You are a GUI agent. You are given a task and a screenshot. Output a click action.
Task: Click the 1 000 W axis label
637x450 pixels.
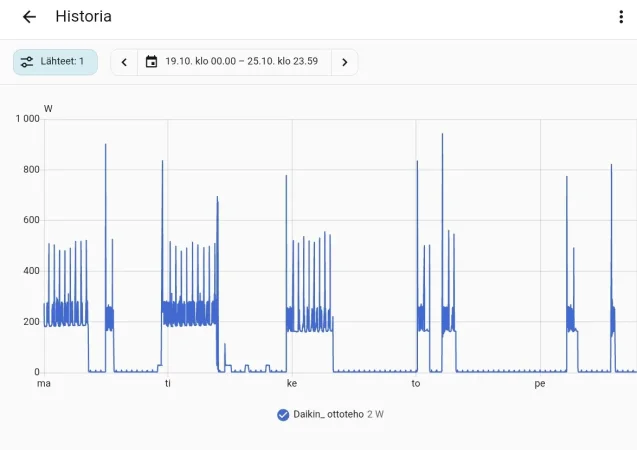28,119
